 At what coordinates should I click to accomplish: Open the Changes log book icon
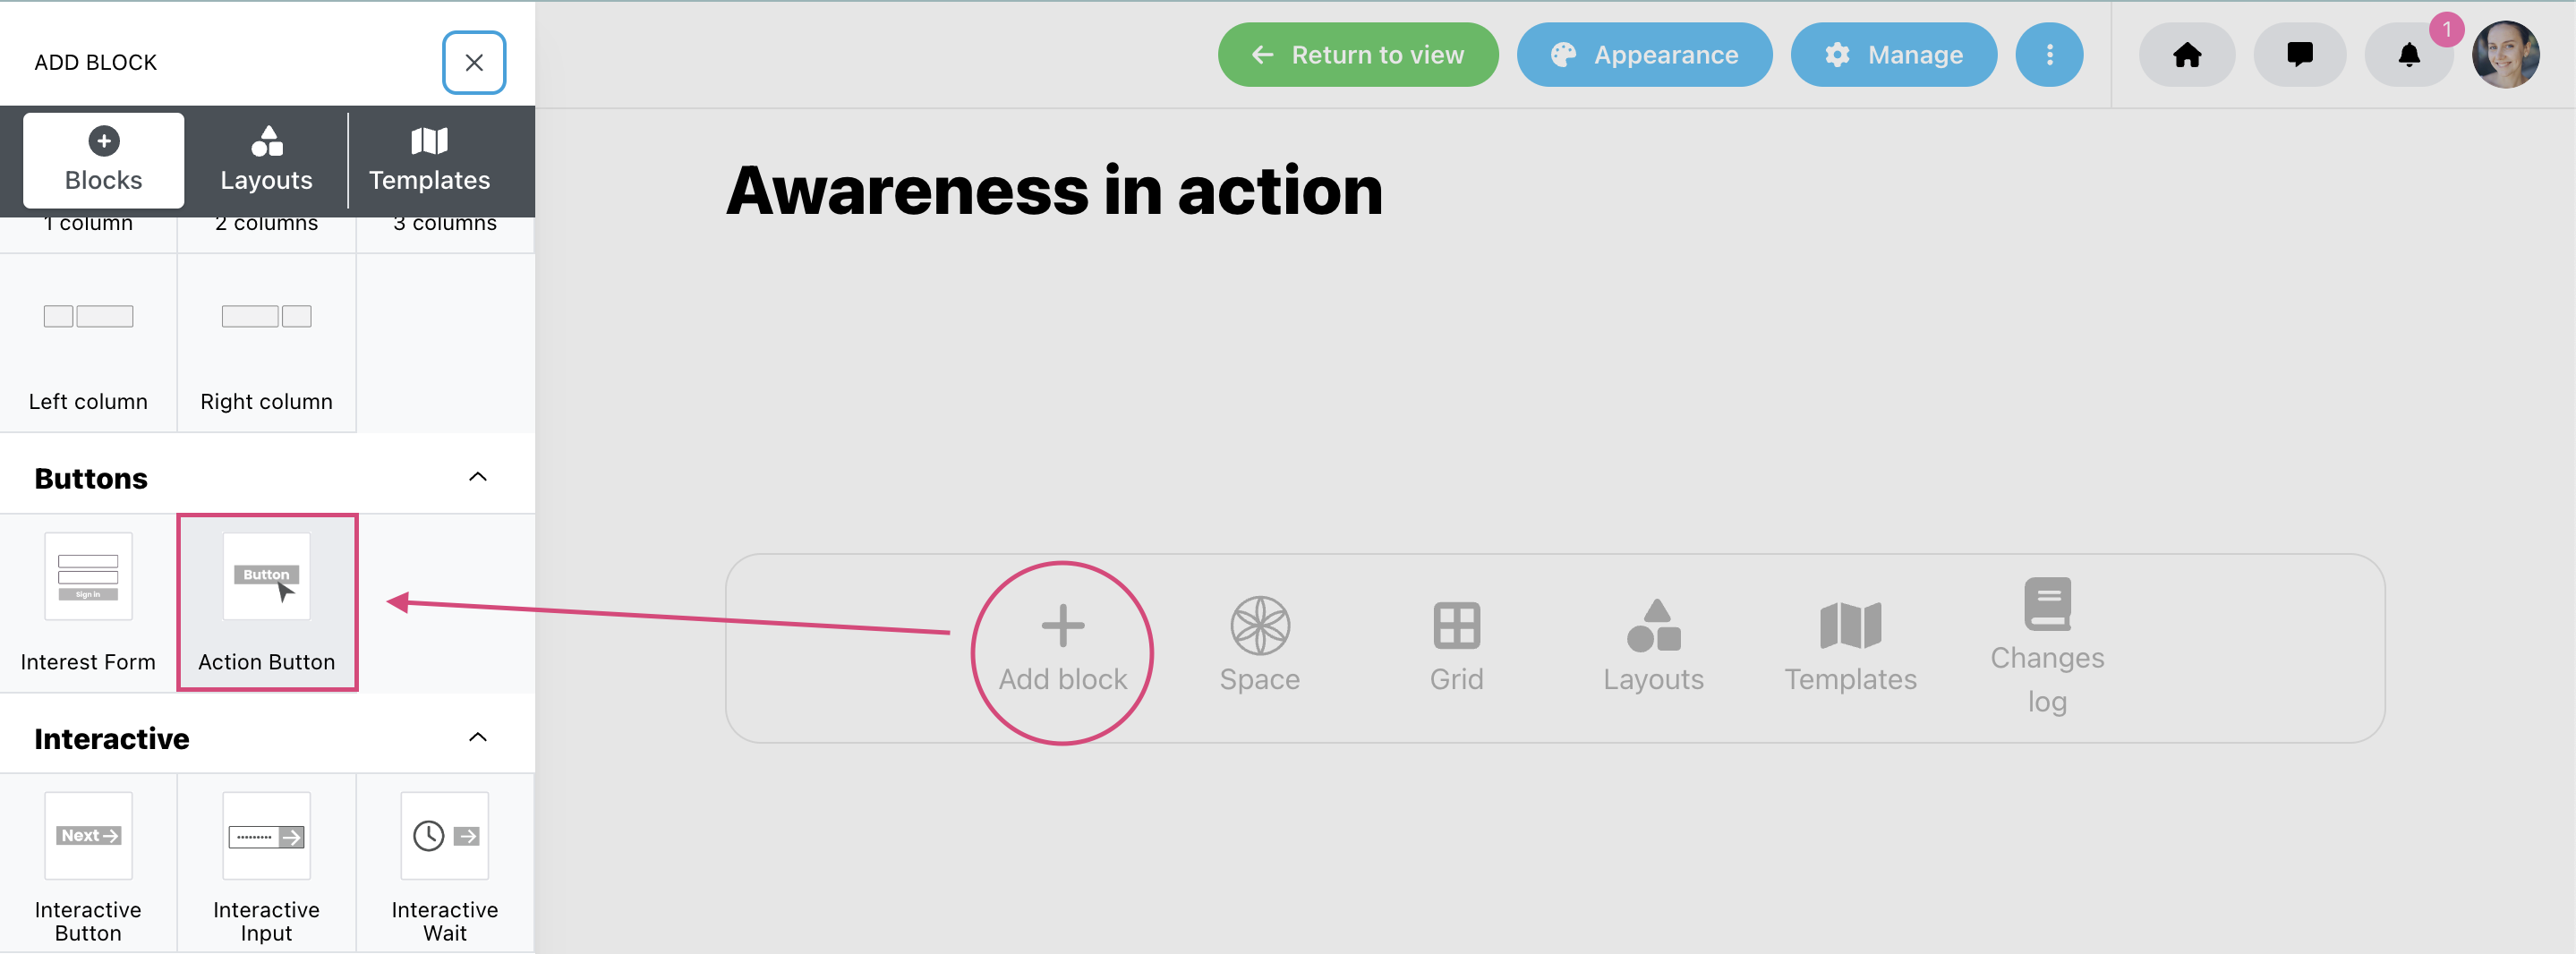[2047, 604]
